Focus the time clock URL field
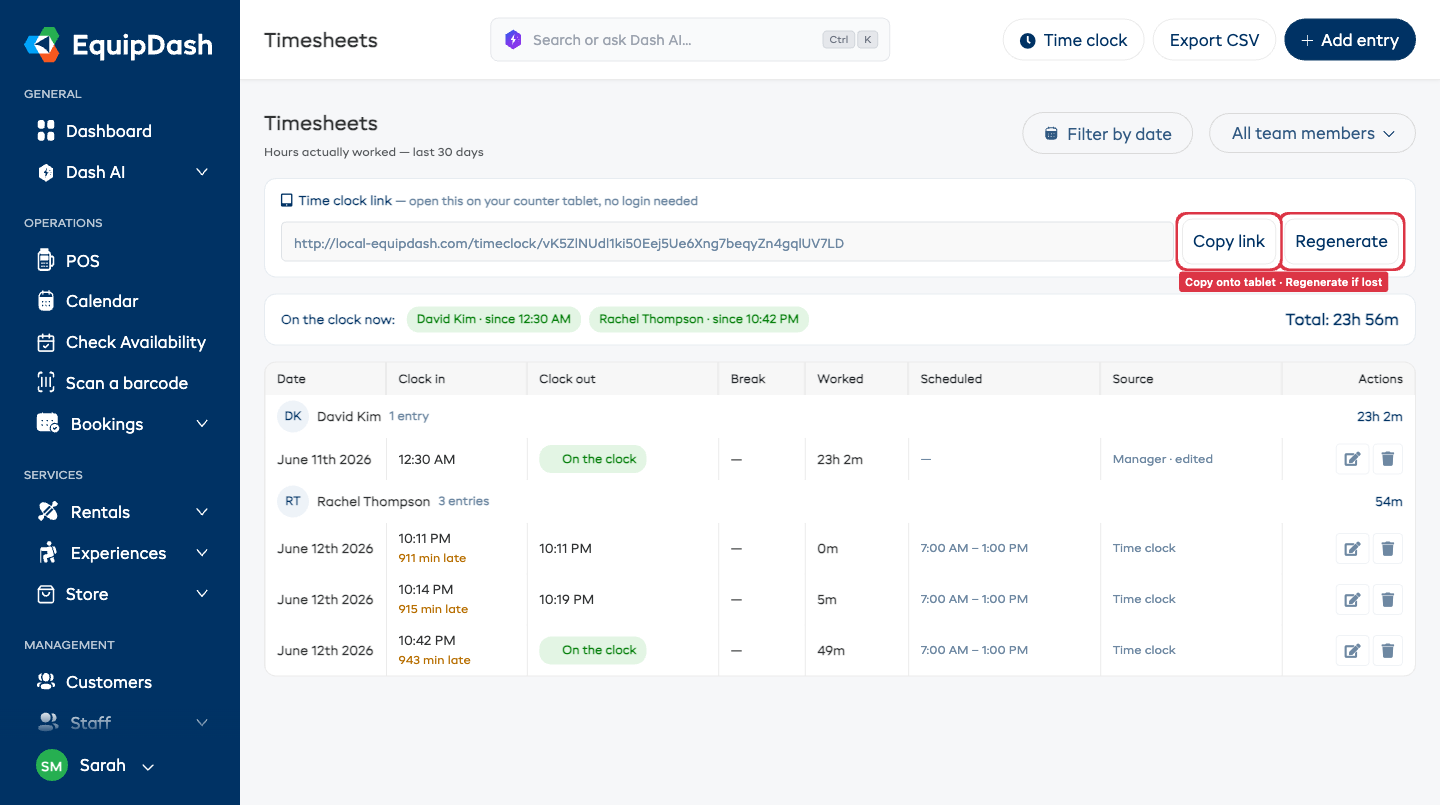Image resolution: width=1440 pixels, height=805 pixels. [x=726, y=242]
